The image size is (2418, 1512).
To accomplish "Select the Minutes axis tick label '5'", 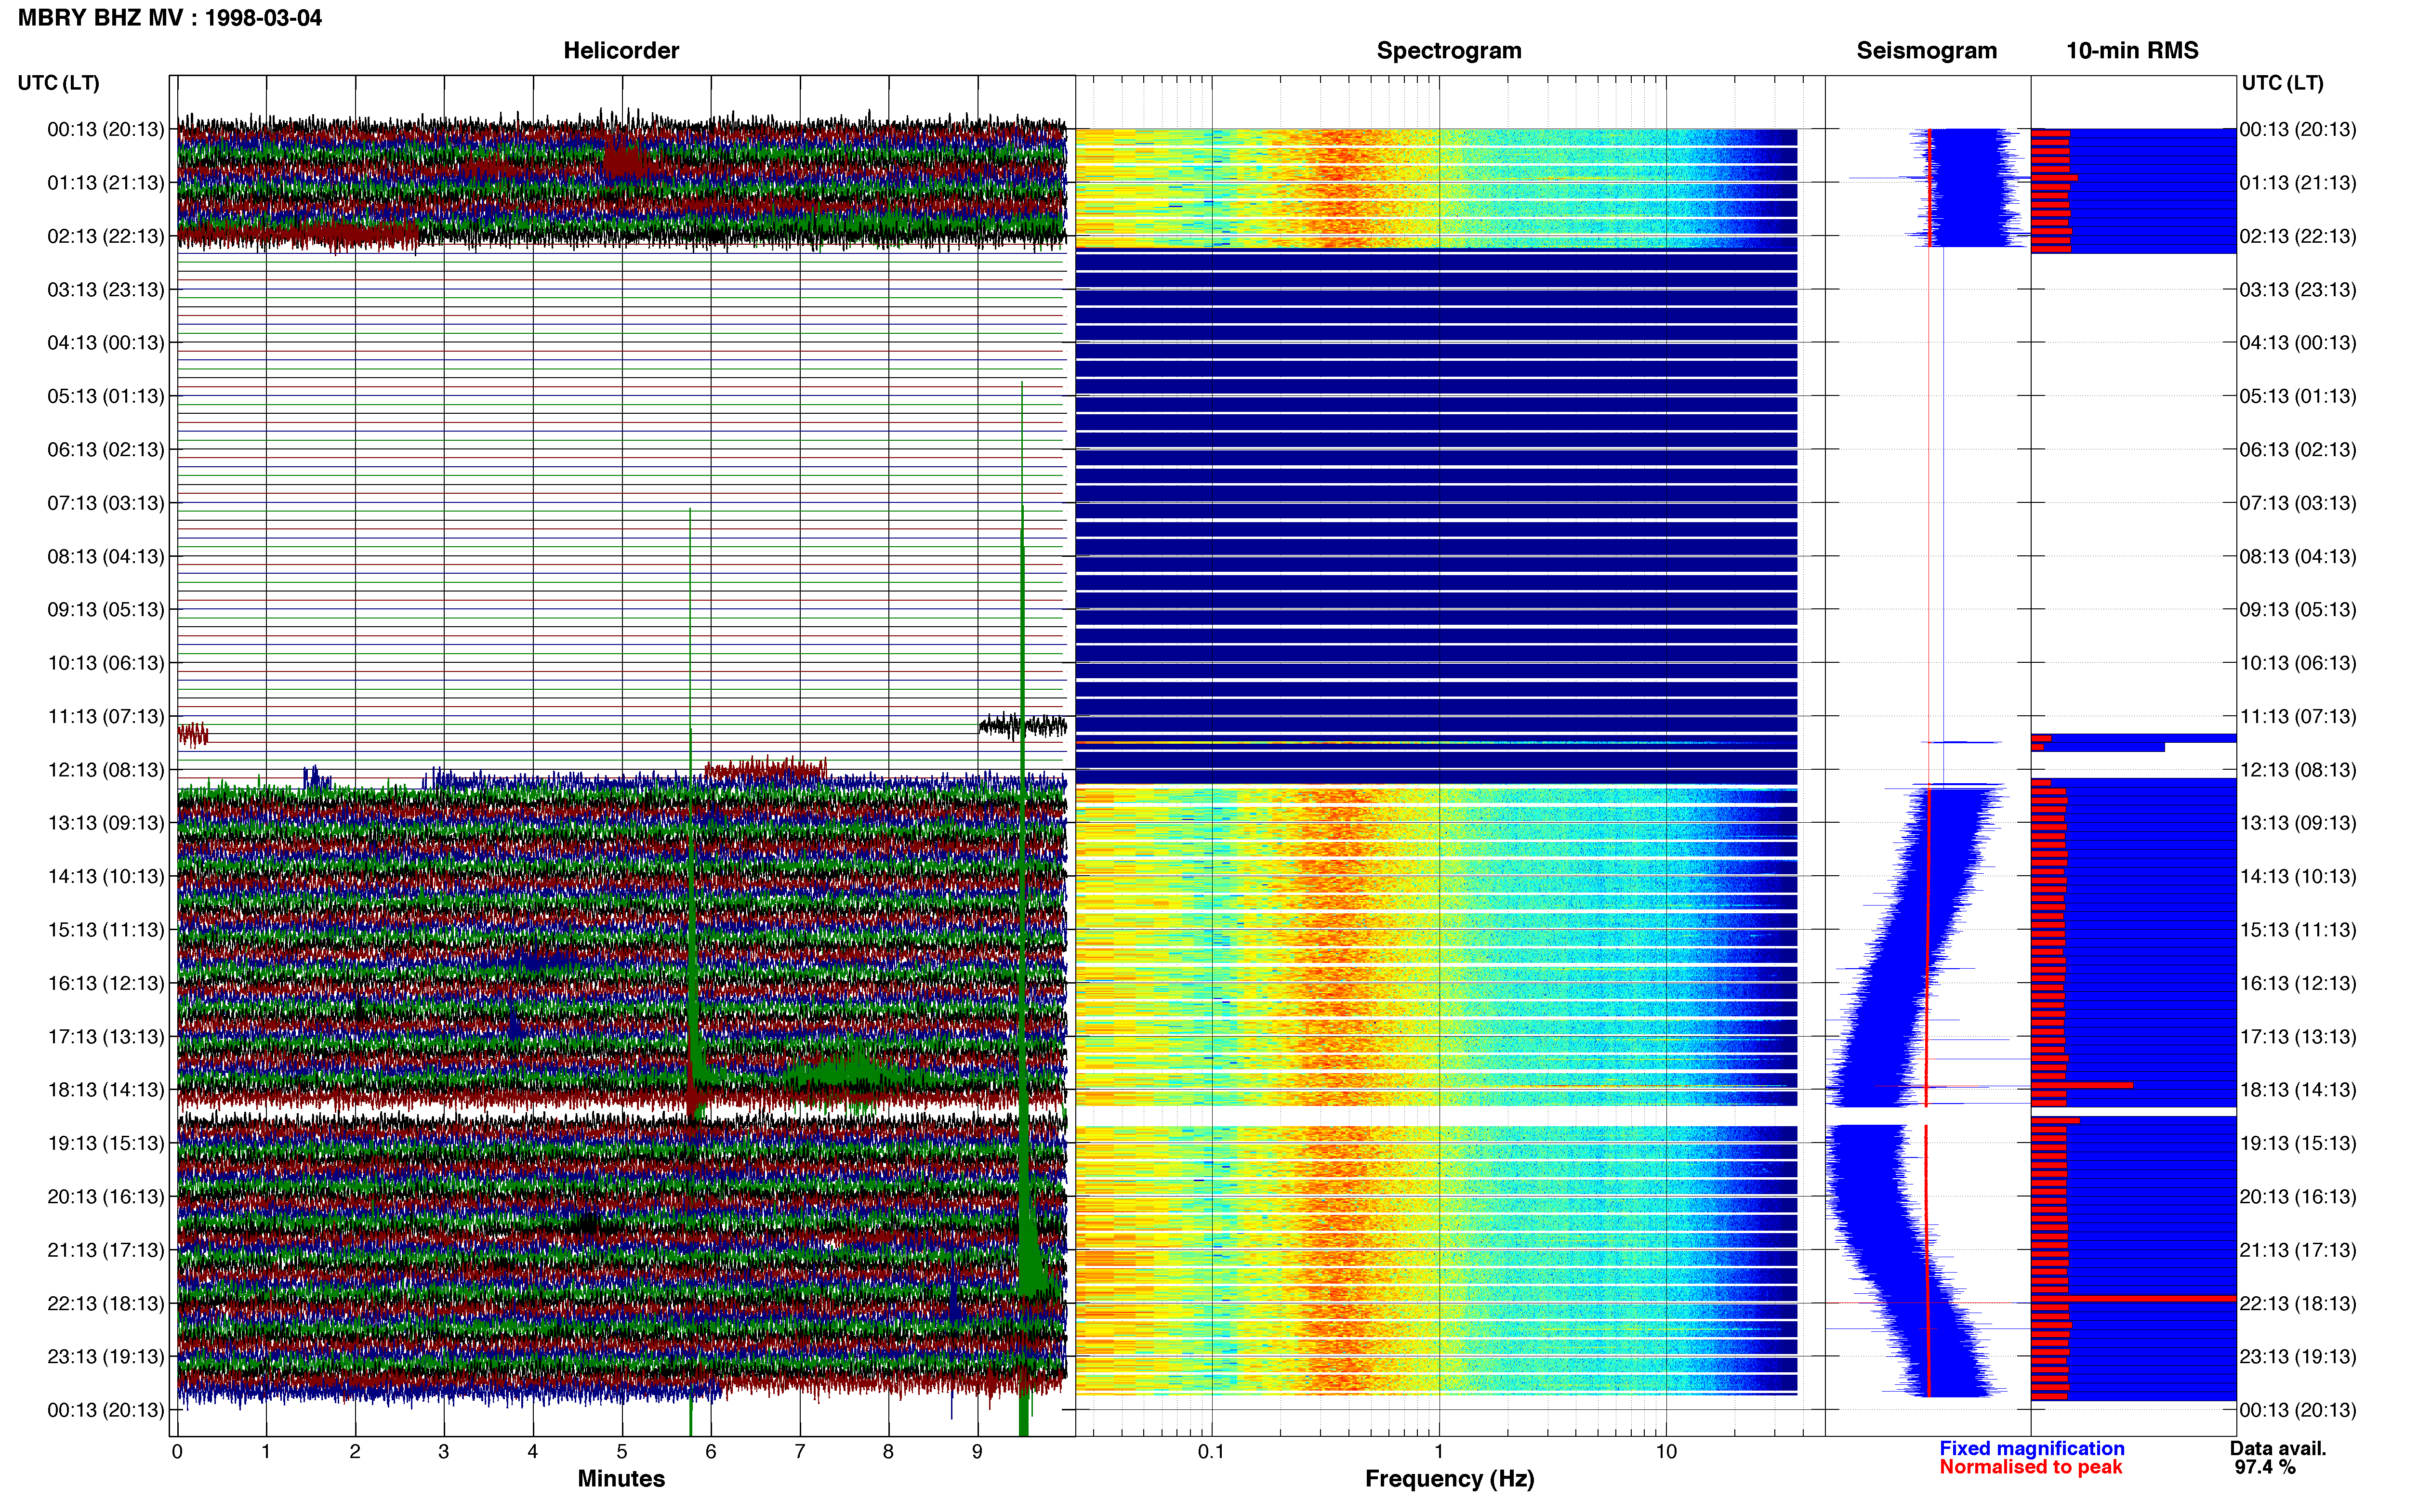I will pos(622,1452).
